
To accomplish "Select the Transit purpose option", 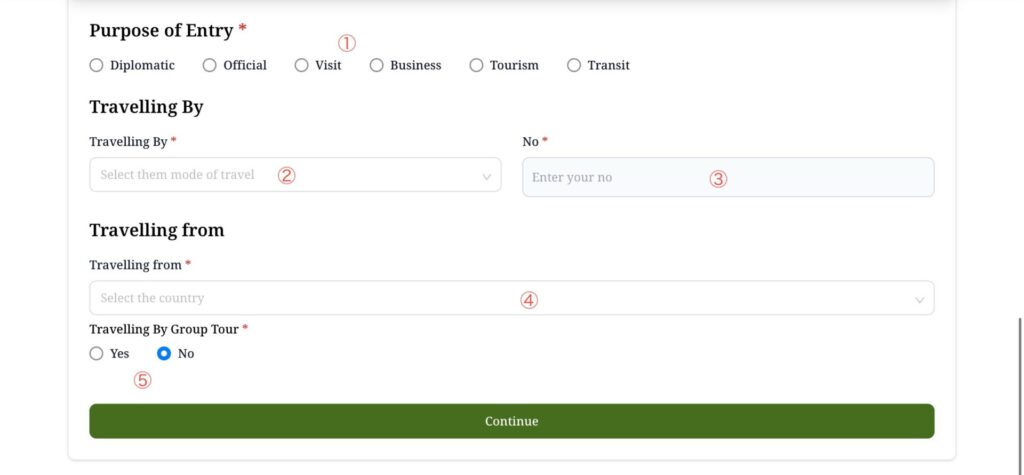I will pyautogui.click(x=573, y=66).
